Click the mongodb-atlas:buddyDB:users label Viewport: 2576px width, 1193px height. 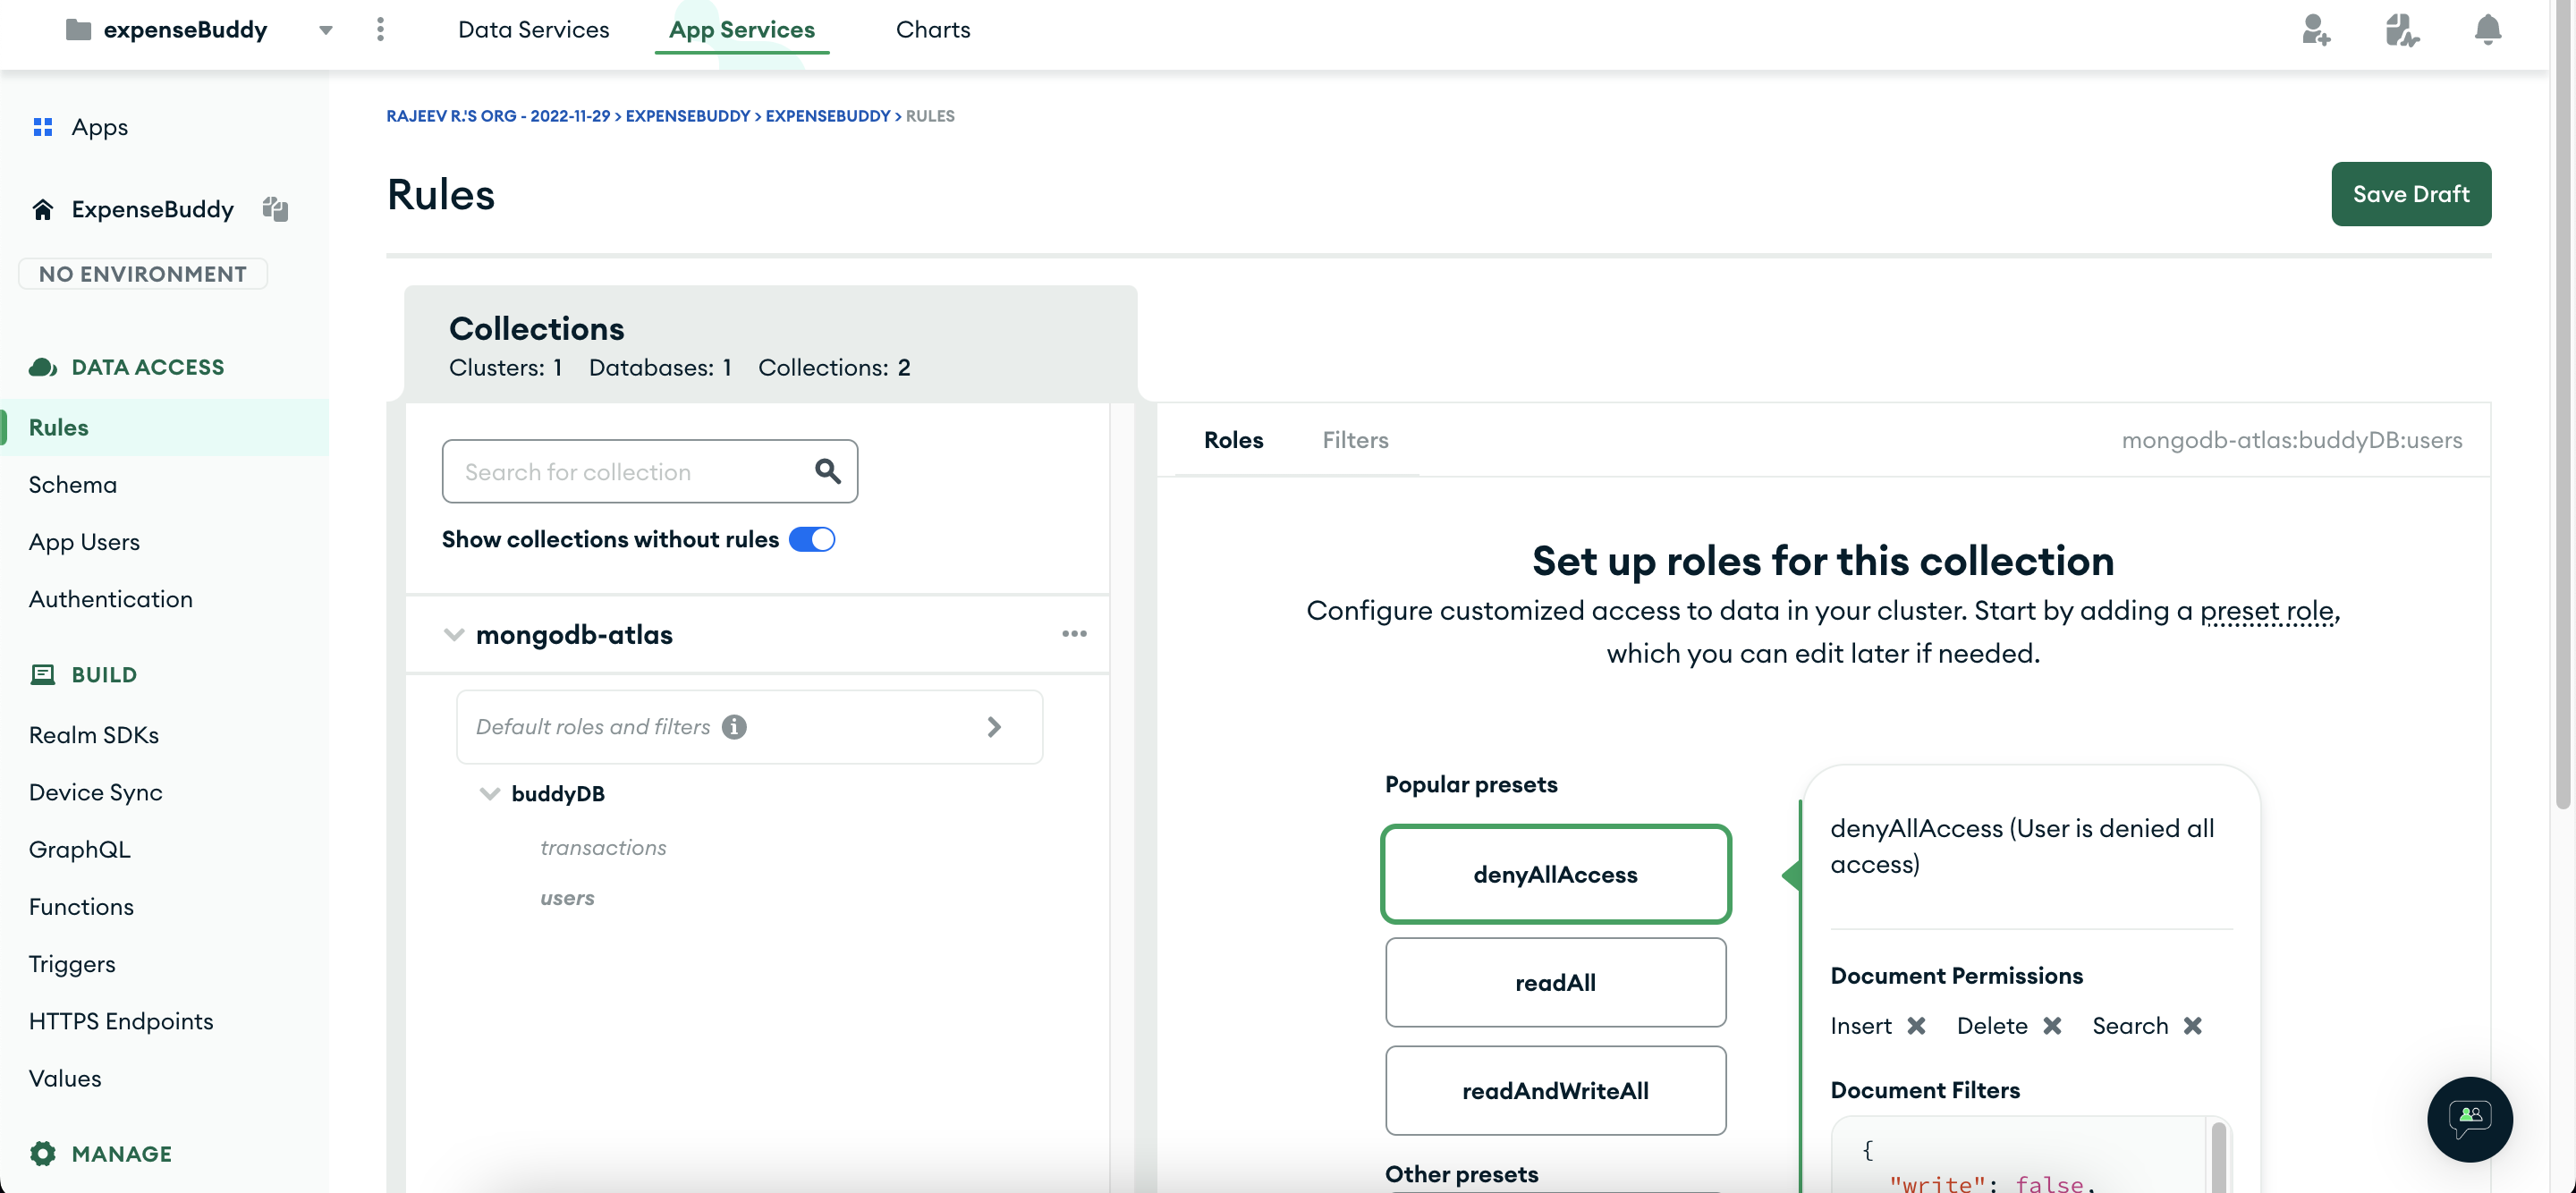coord(2291,440)
